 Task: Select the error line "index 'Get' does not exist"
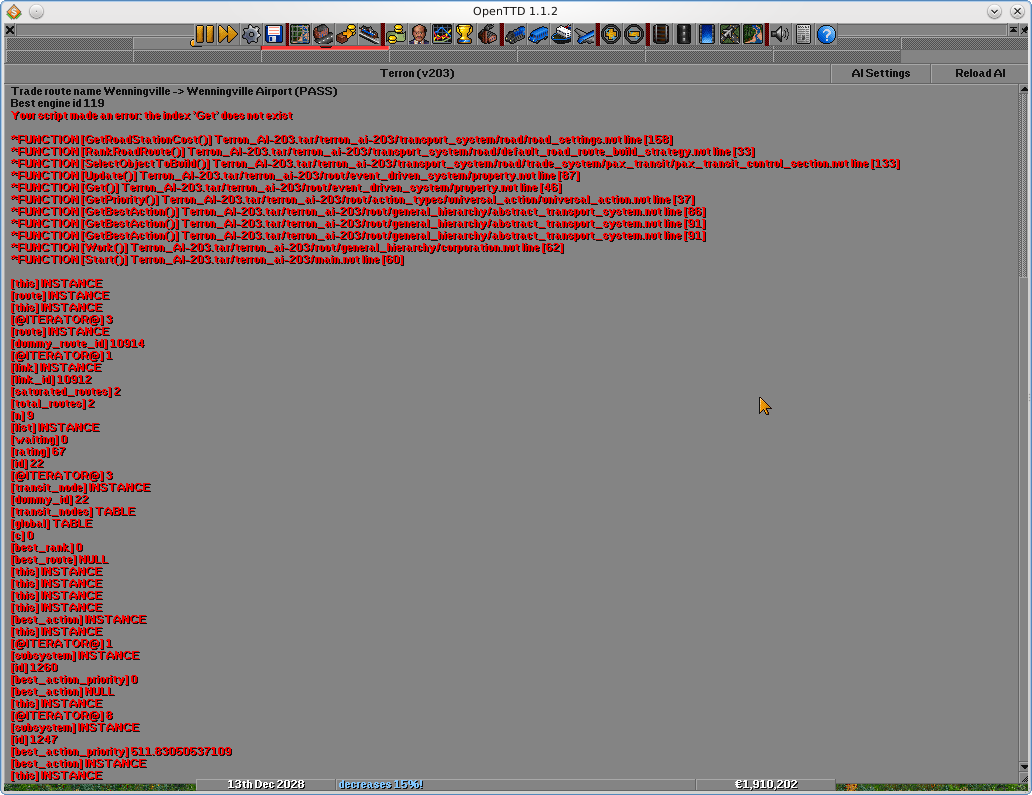click(x=152, y=116)
